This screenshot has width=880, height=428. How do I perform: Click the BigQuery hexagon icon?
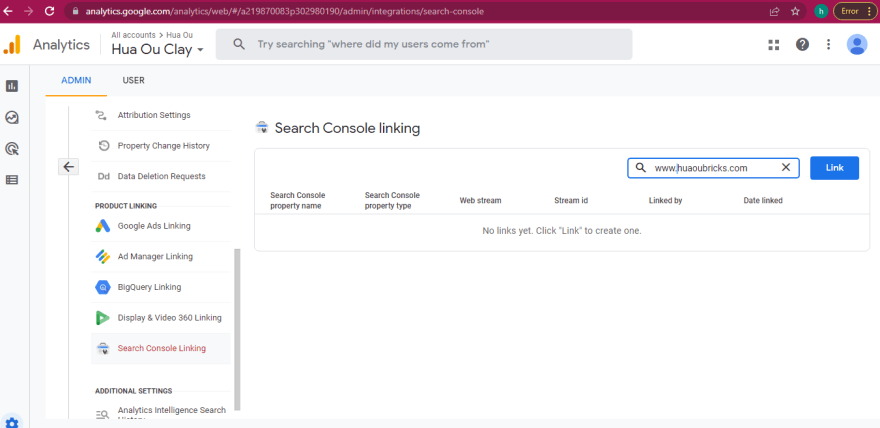click(103, 287)
